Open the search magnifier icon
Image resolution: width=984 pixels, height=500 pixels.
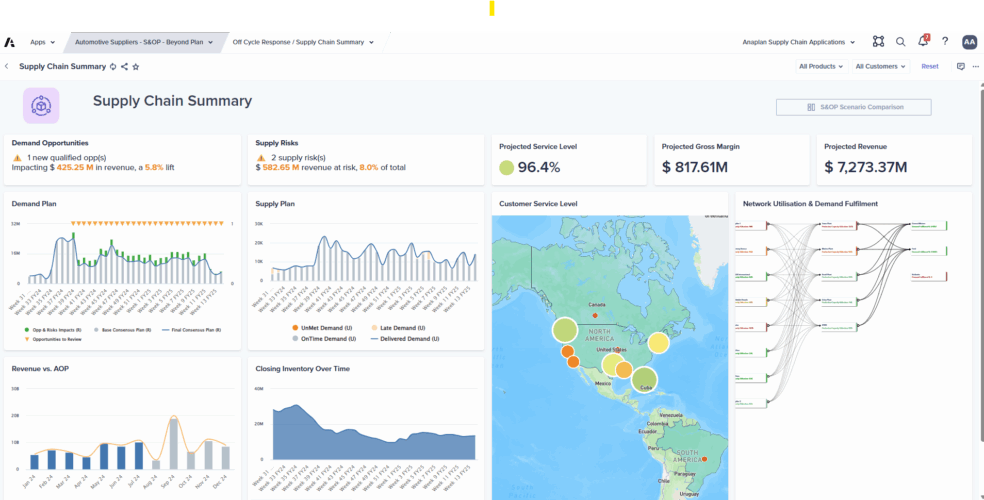tap(900, 42)
